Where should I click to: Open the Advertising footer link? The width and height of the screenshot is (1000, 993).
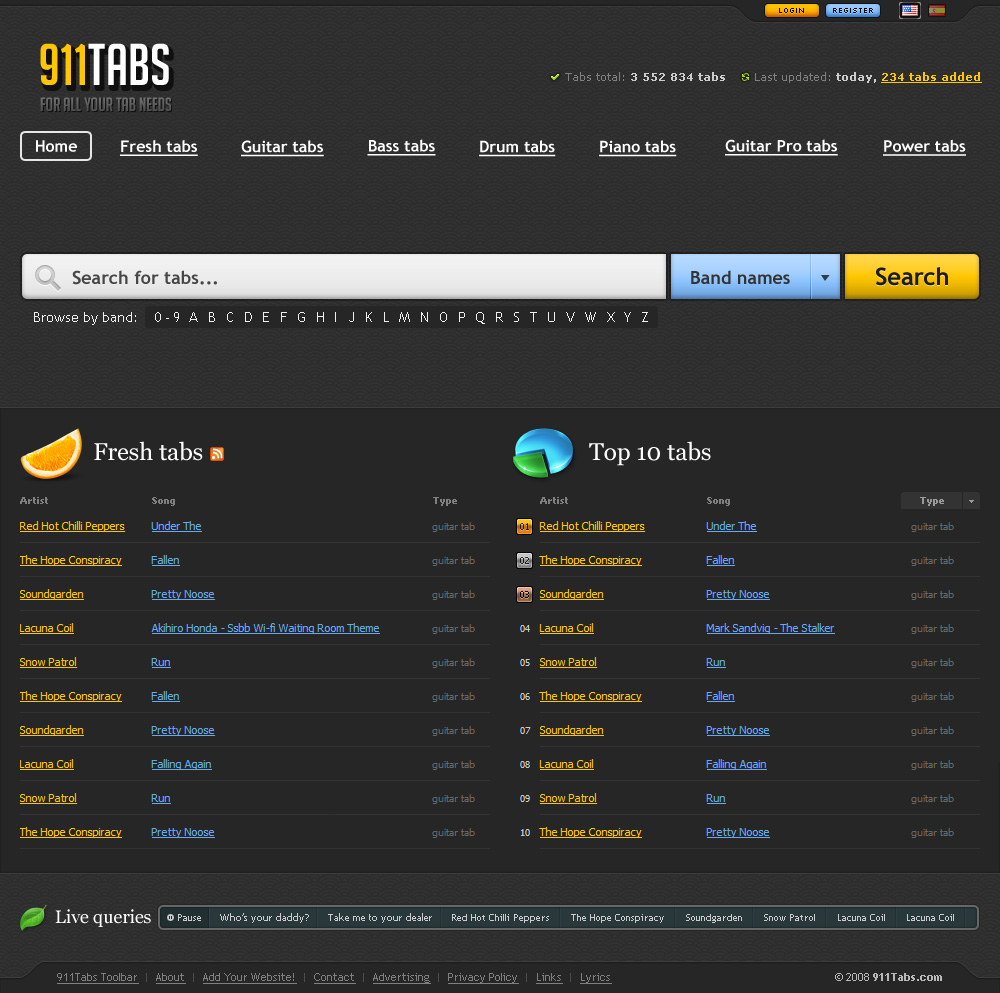coord(401,977)
